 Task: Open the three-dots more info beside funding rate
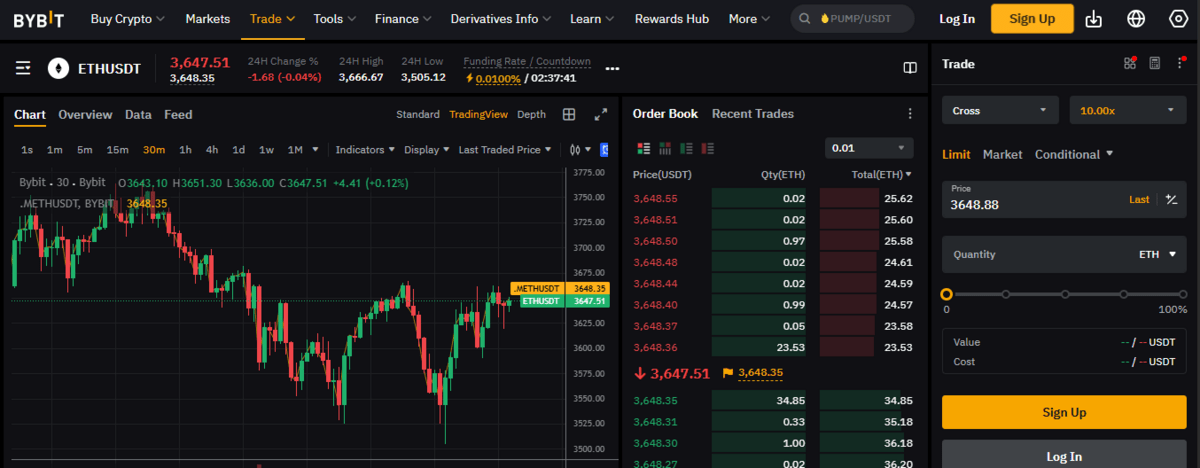613,69
